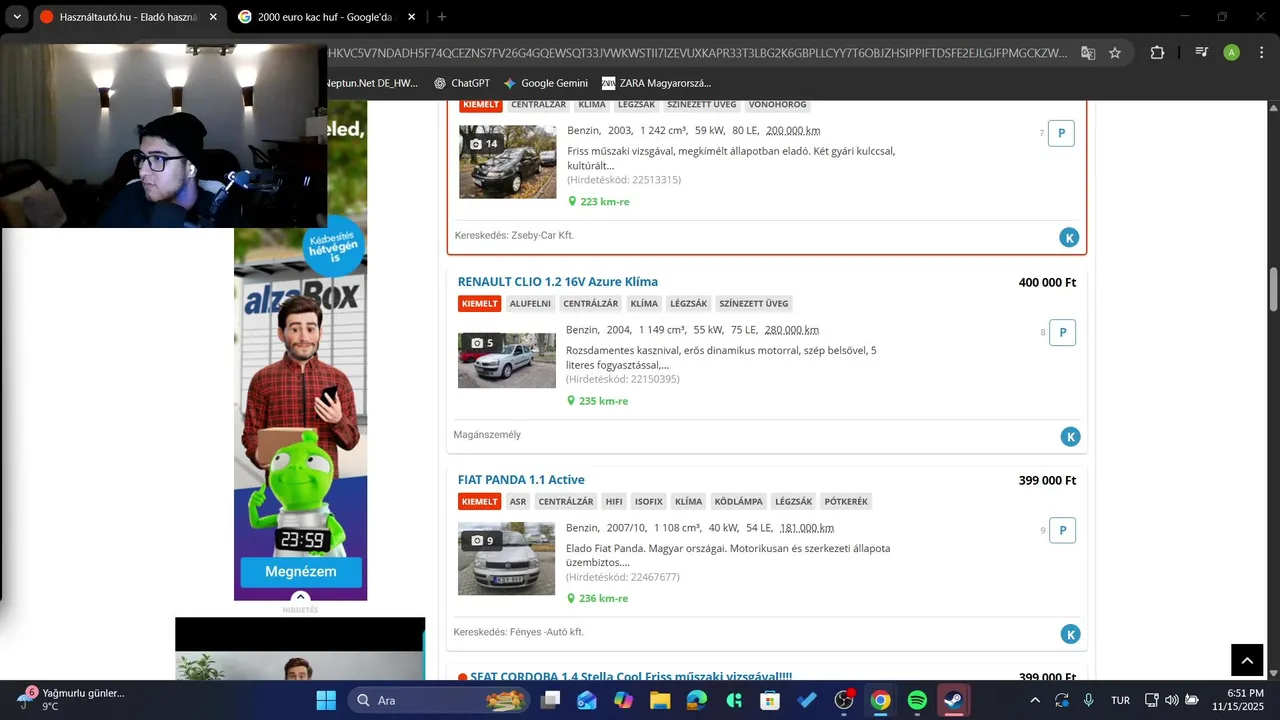Open Chrome's three-dot menu
Screen dimensions: 1280x720
[1260, 53]
